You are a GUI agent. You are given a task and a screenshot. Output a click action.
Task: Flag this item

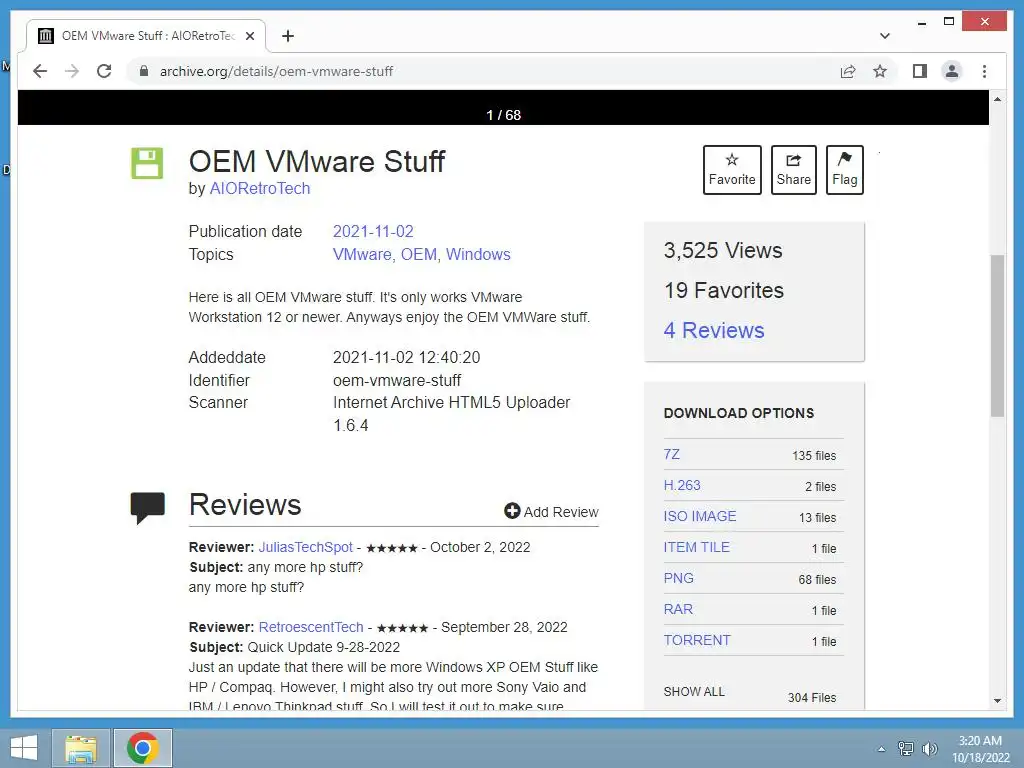pos(844,170)
